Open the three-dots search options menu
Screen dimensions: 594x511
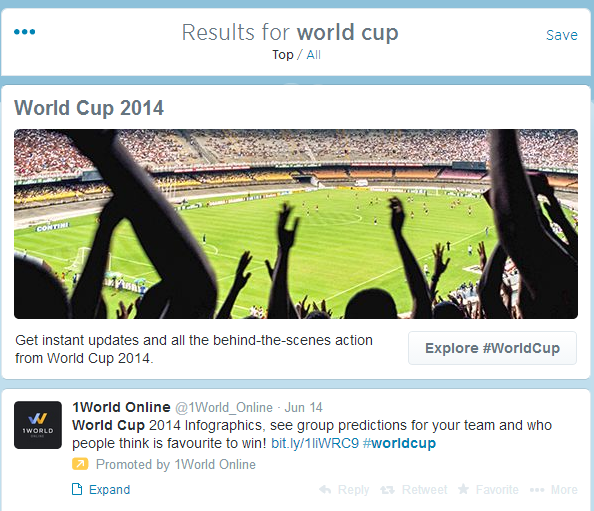pyautogui.click(x=25, y=32)
